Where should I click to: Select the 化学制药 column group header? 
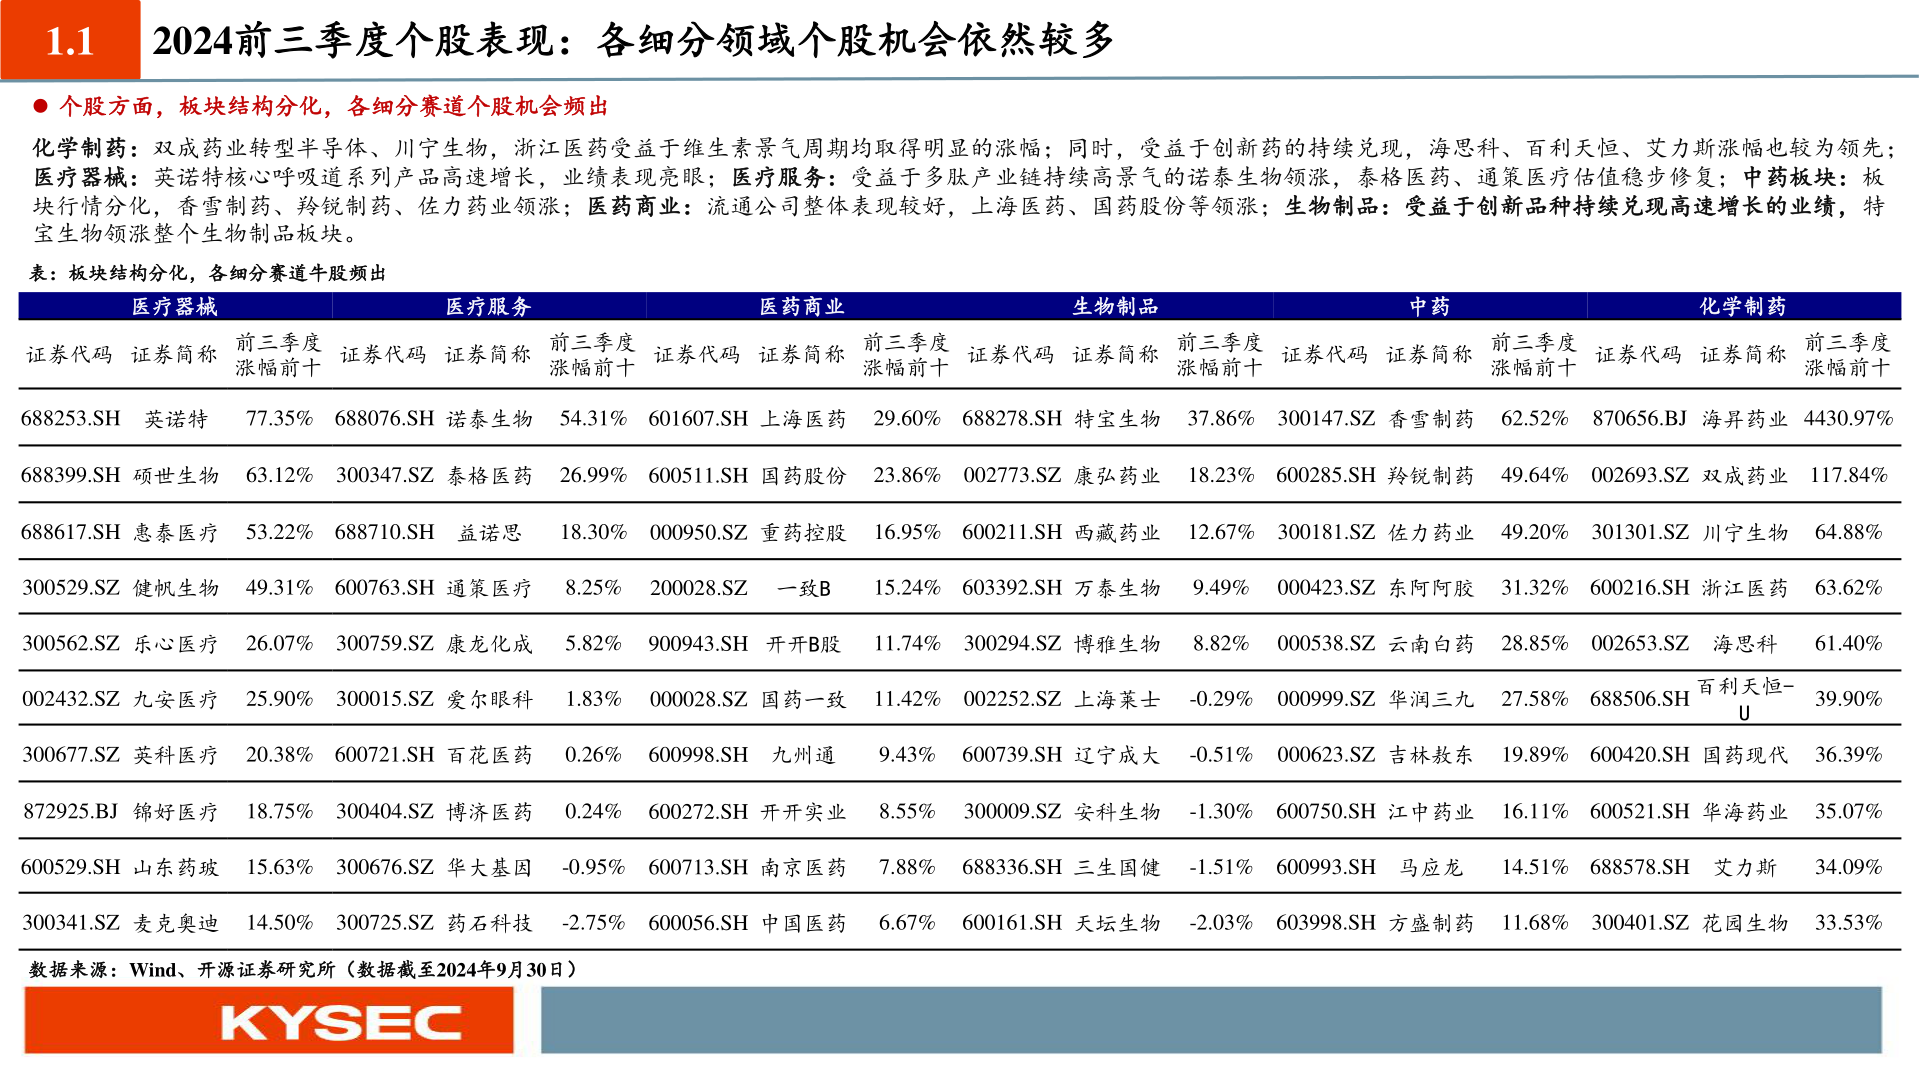(x=1743, y=306)
